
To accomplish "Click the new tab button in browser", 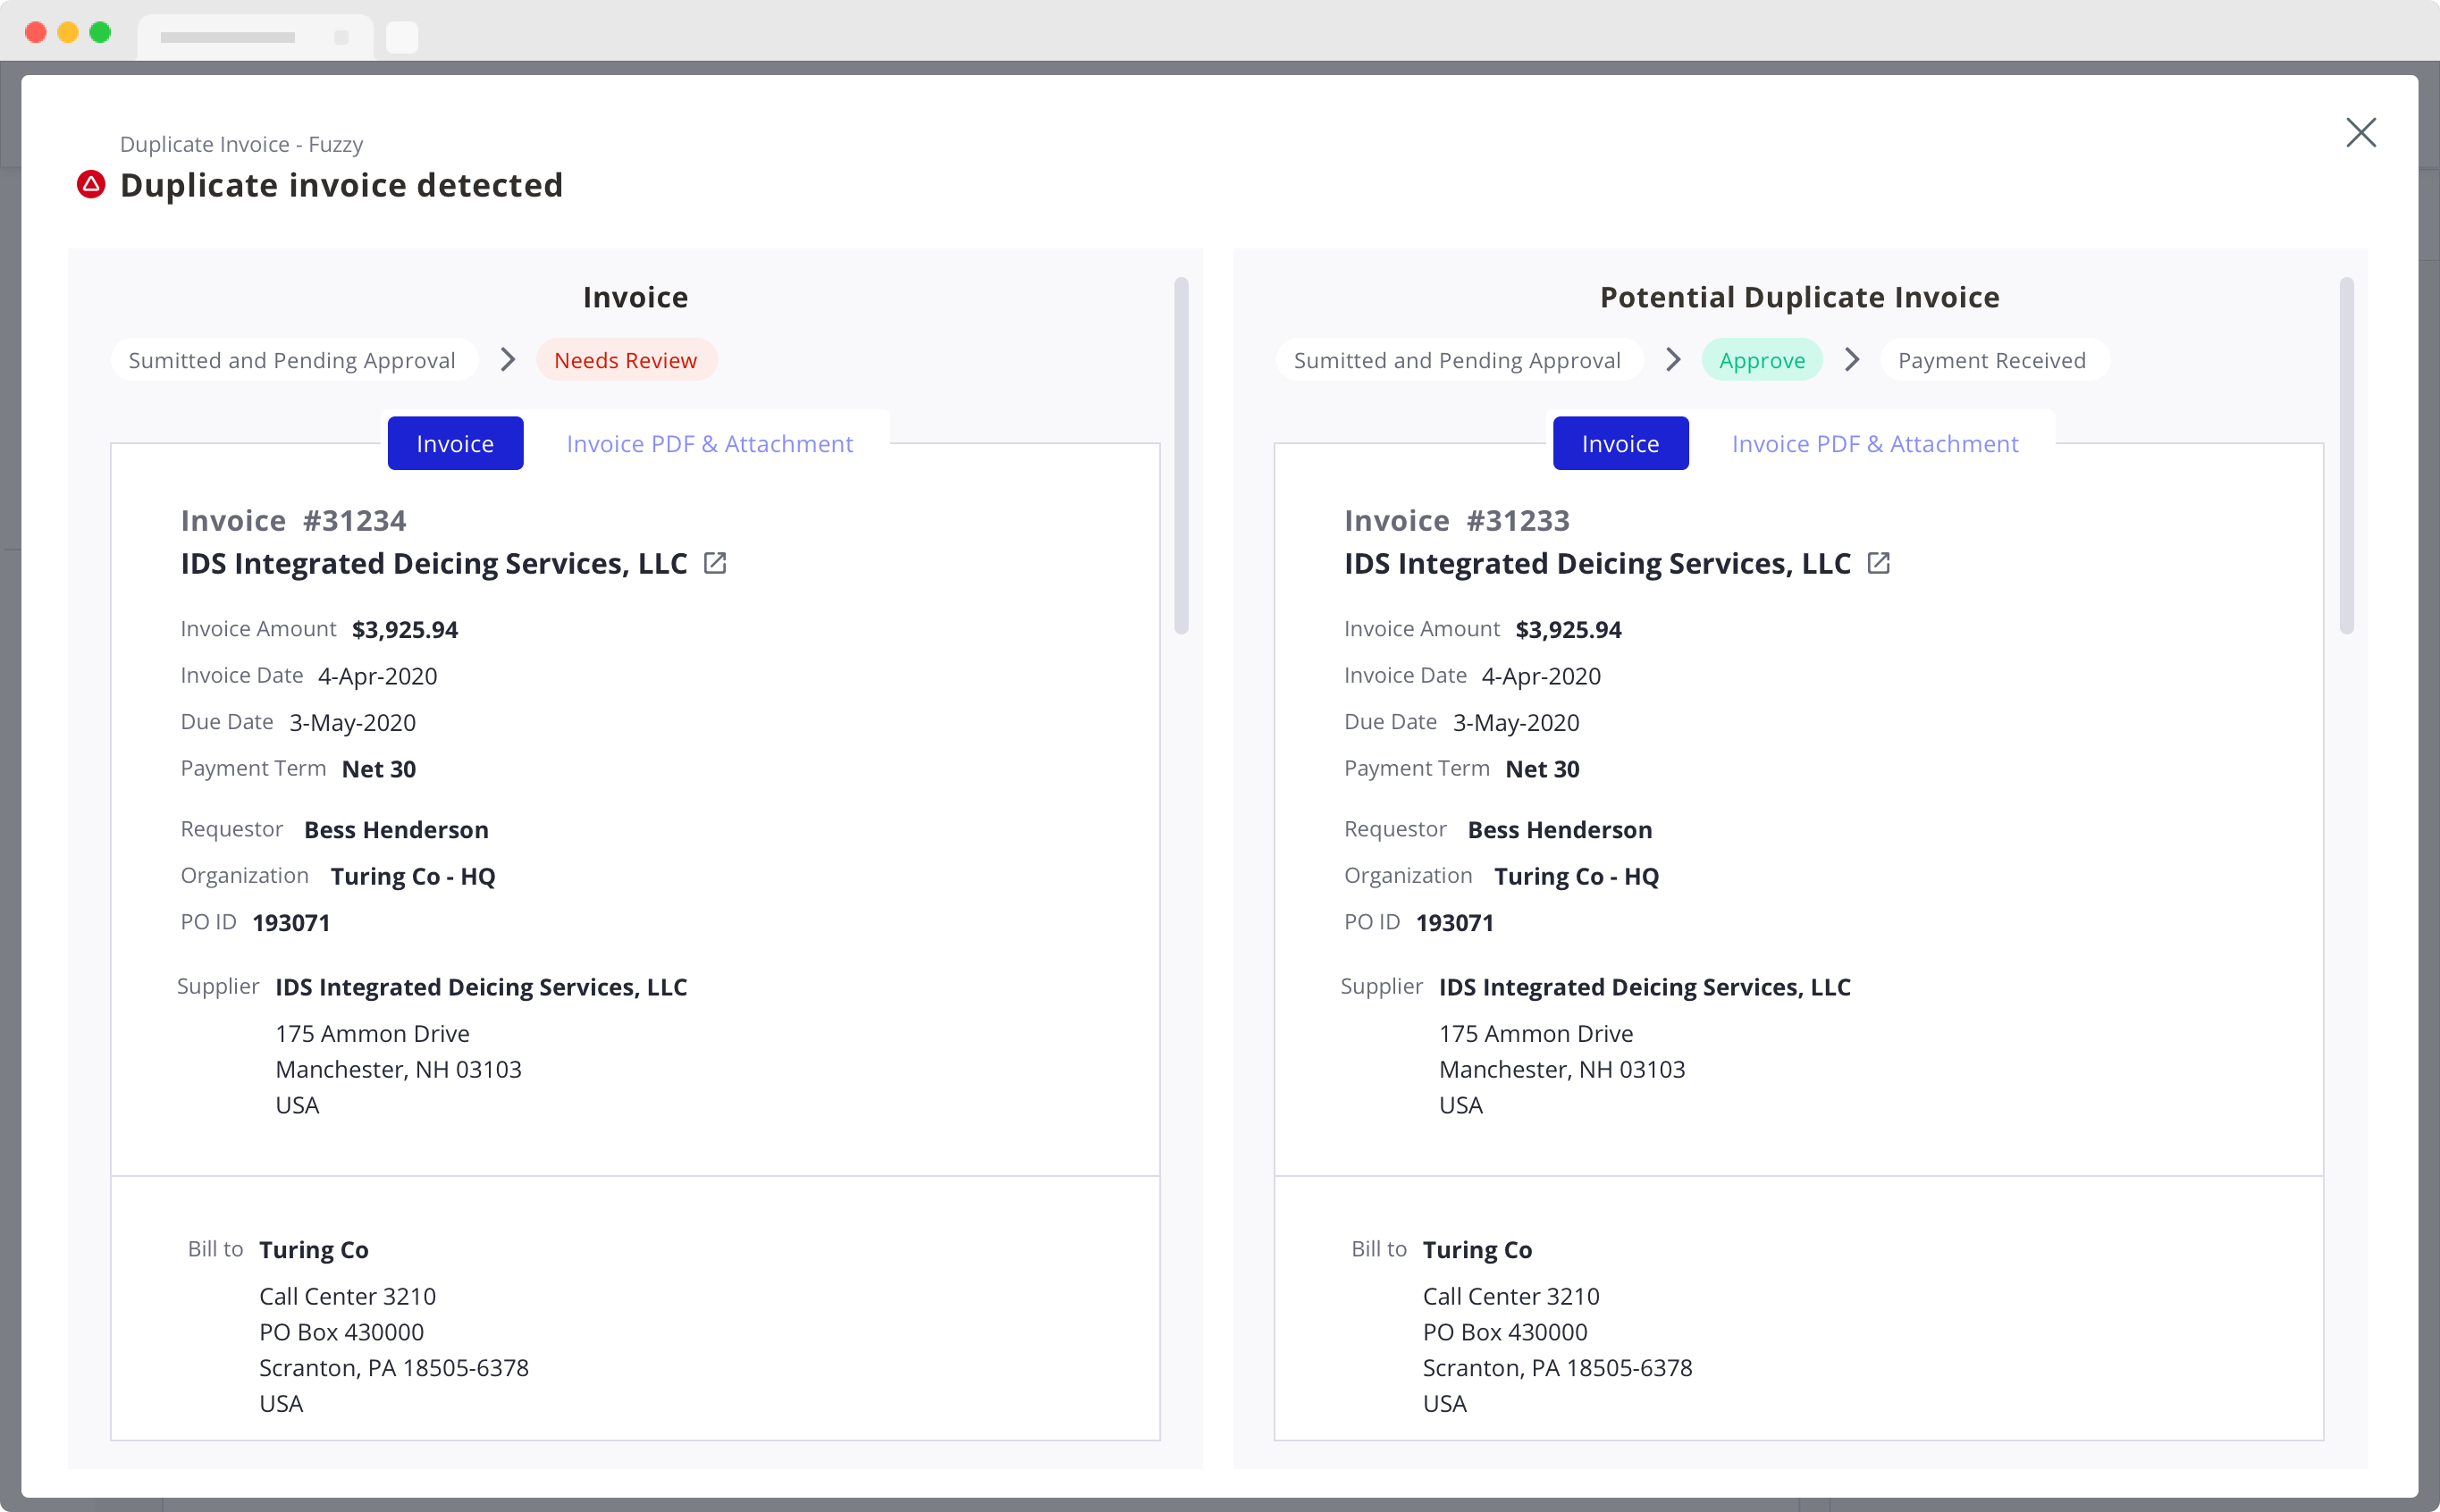I will tap(402, 37).
